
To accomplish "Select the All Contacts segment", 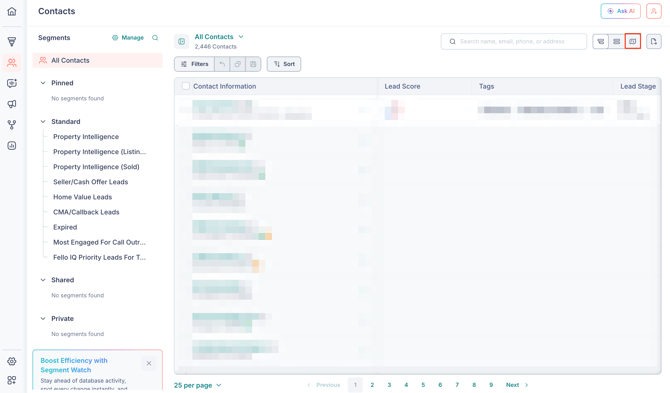I will coord(97,60).
